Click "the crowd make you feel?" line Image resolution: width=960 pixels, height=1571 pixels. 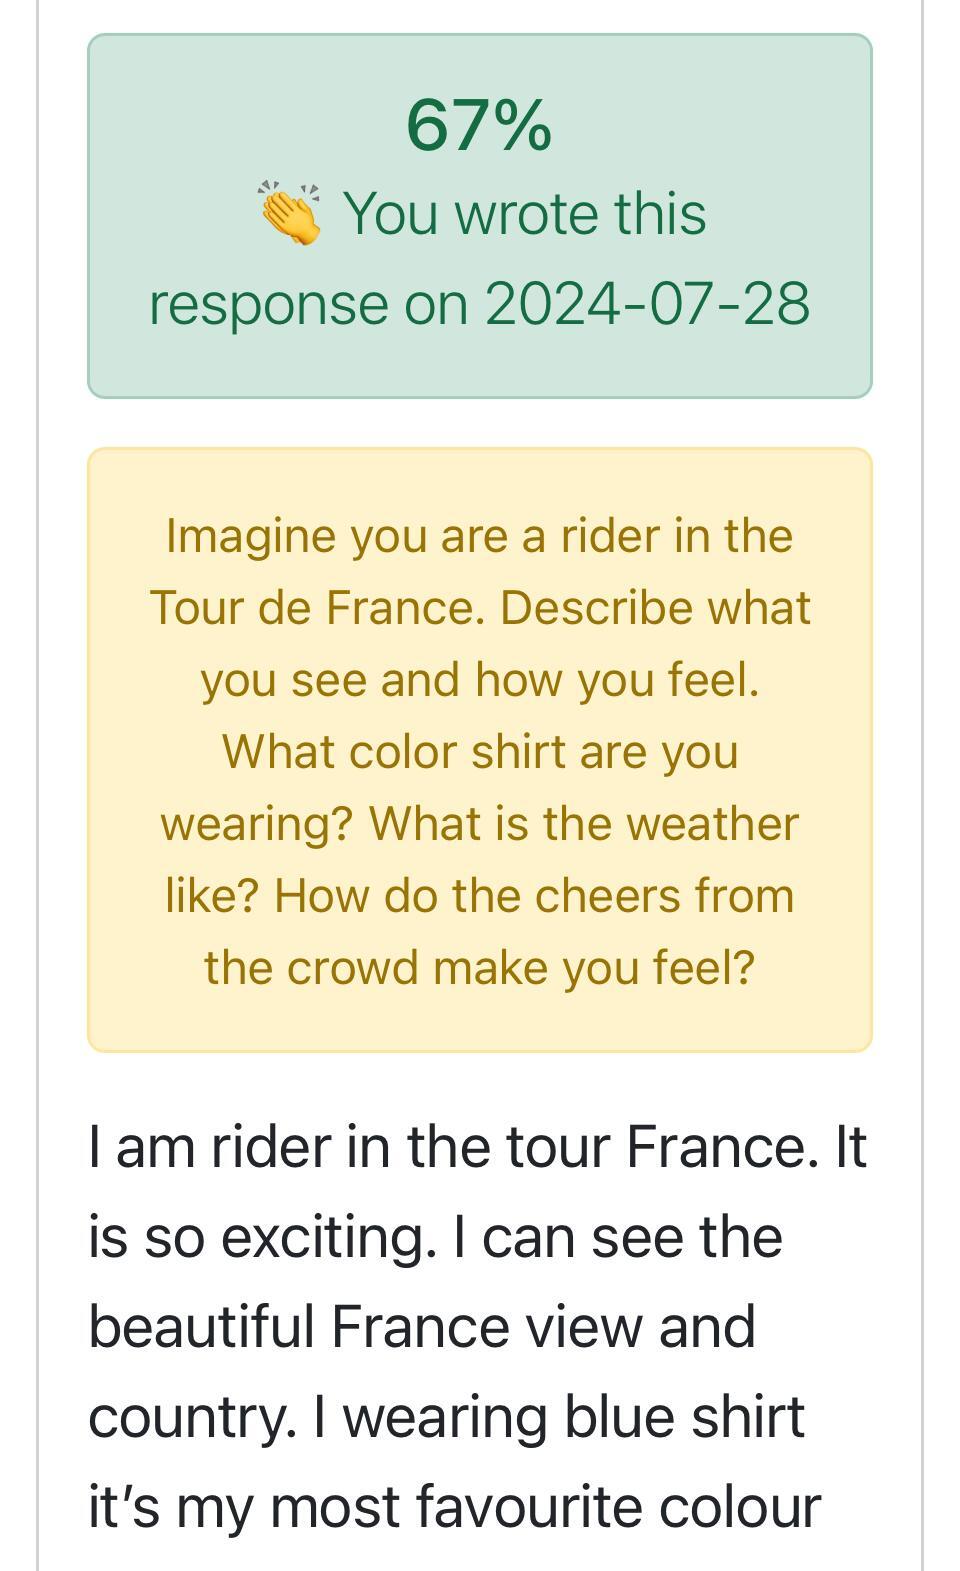click(479, 967)
